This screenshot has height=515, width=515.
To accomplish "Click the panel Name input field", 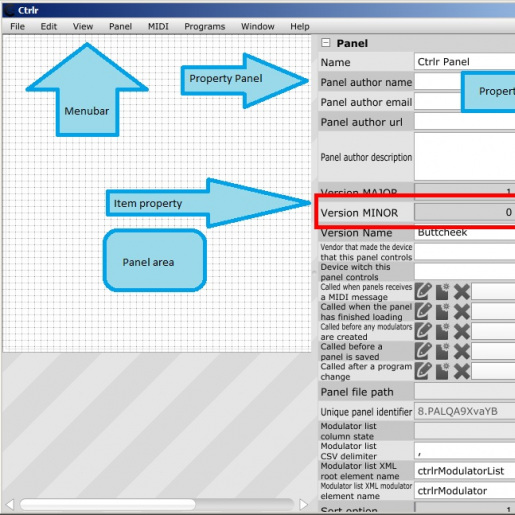I will click(x=465, y=62).
